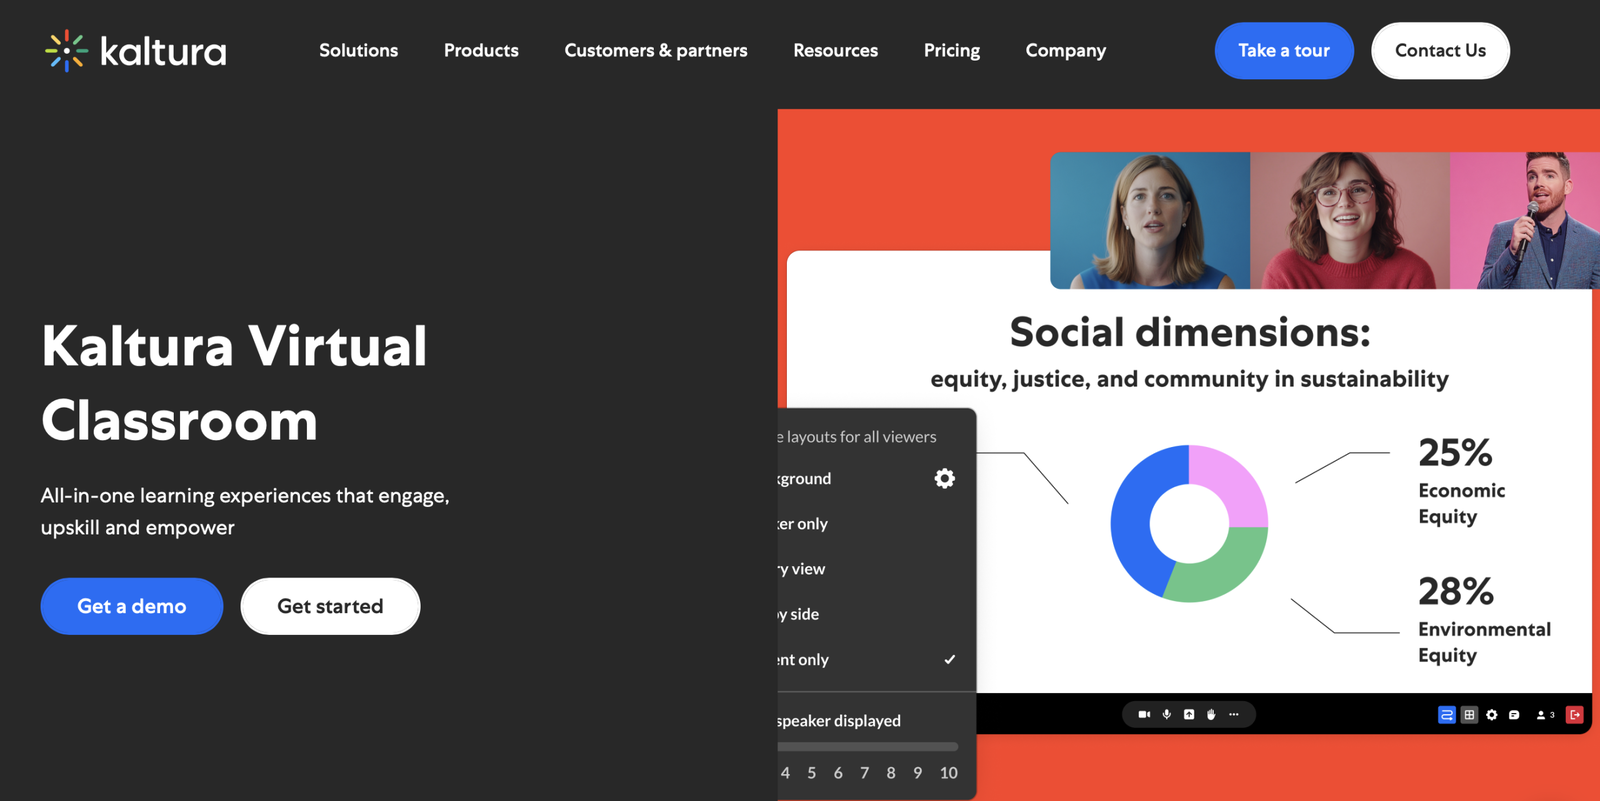Toggle the camera icon in the classroom toolbar

tap(1144, 715)
